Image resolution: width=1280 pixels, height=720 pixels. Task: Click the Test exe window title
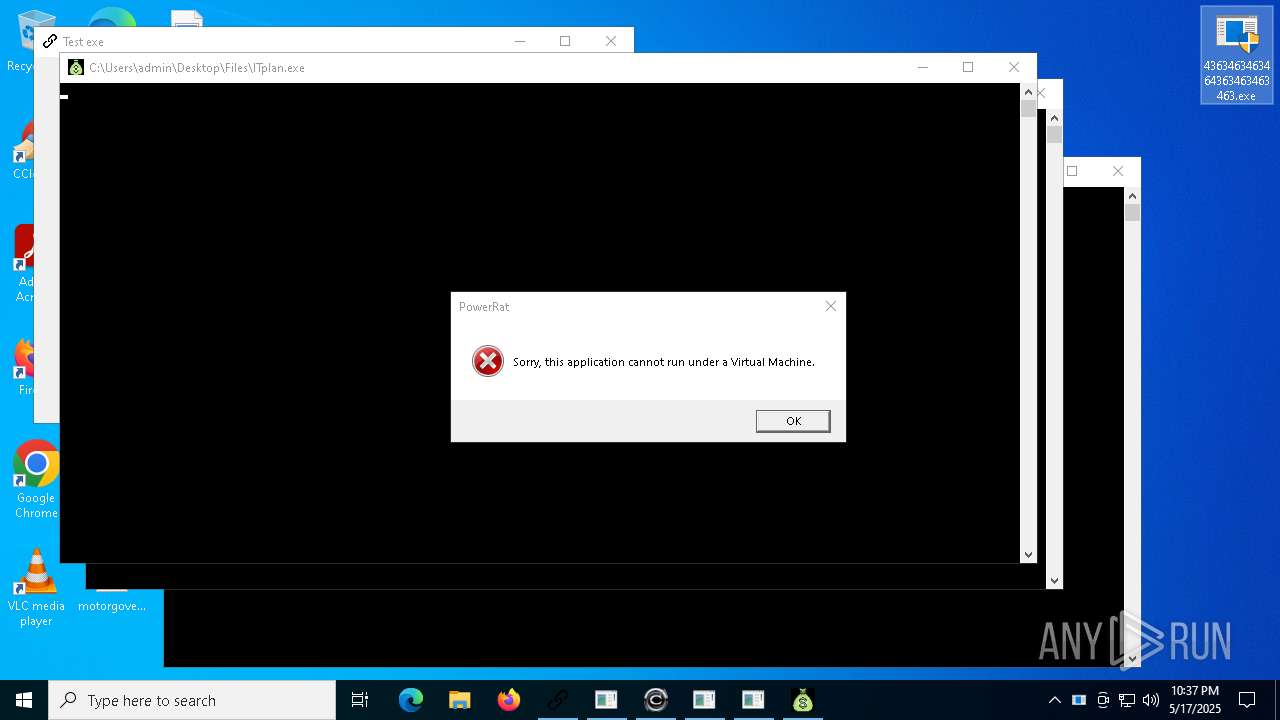tap(83, 42)
